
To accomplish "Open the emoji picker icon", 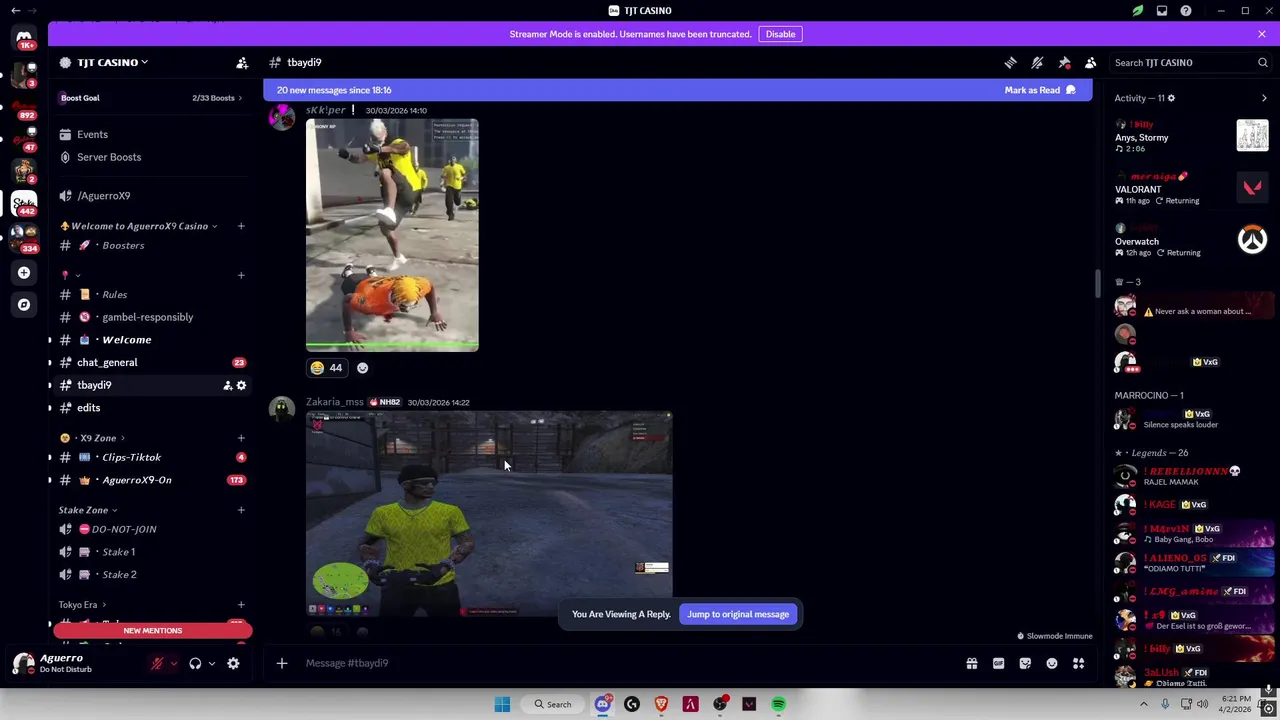I will coord(1052,663).
